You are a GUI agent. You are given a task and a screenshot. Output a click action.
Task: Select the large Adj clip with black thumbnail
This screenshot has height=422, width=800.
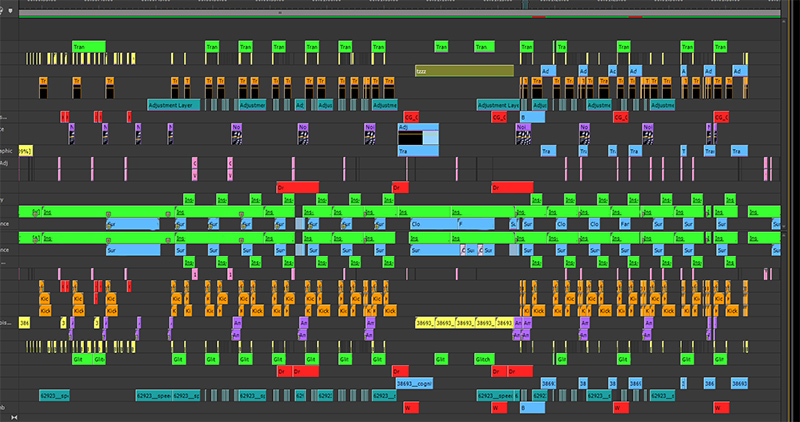(418, 136)
